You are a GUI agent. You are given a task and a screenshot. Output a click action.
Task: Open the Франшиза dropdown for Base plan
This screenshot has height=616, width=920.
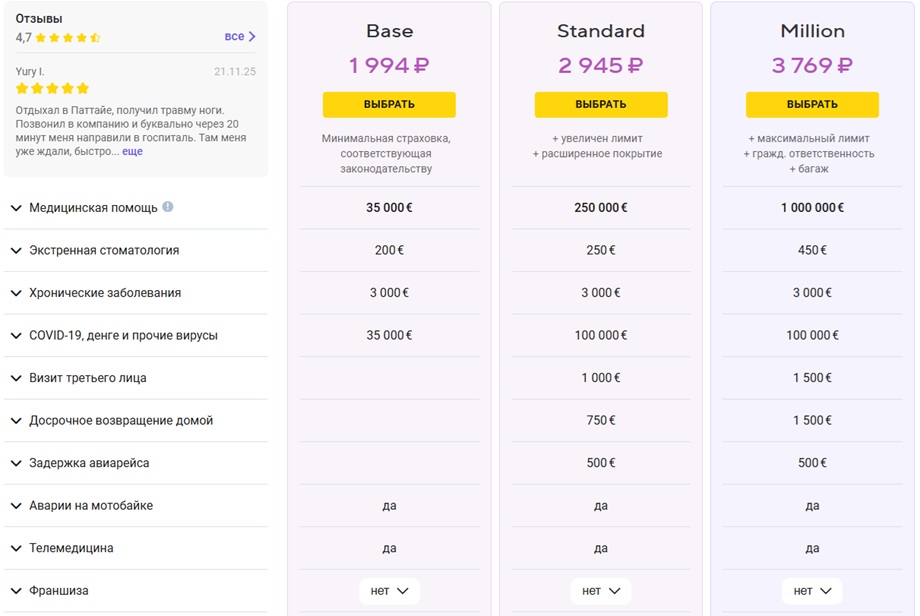(x=390, y=591)
